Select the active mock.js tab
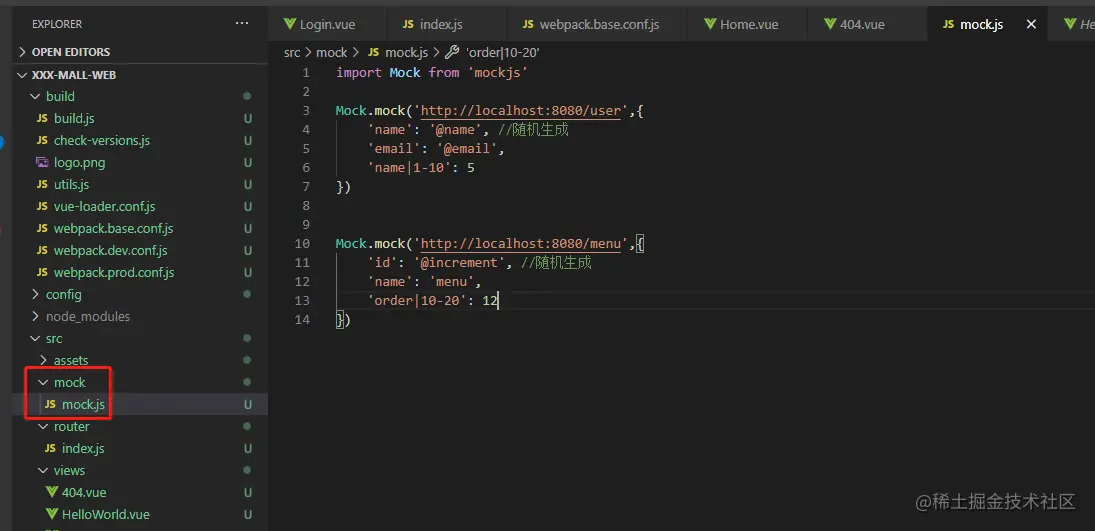The height and width of the screenshot is (531, 1095). point(985,24)
